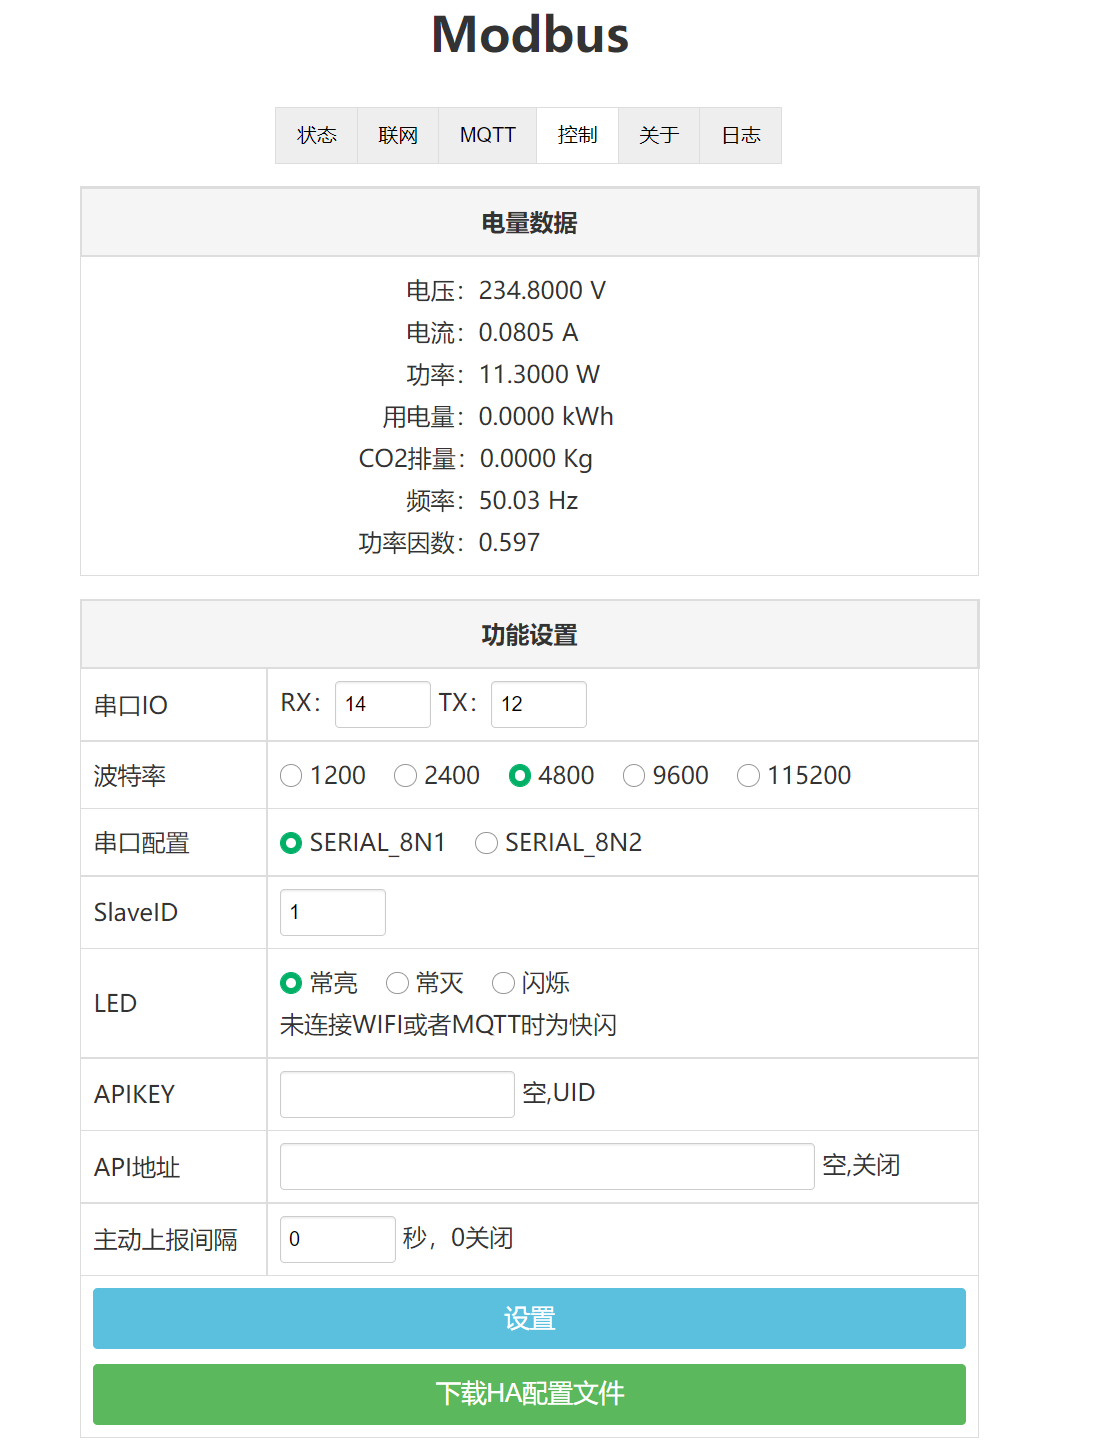Click the RX pin input field
The width and height of the screenshot is (1120, 1455).
382,704
